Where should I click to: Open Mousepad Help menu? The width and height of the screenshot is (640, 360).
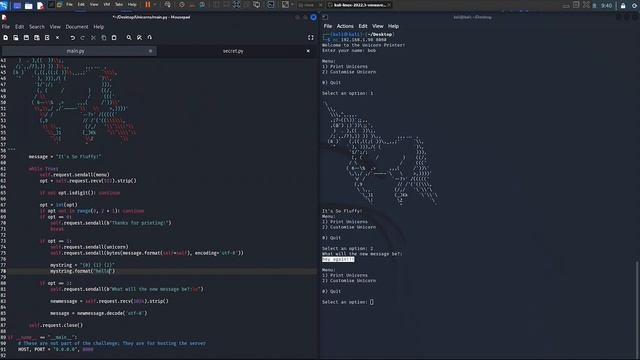coord(99,27)
